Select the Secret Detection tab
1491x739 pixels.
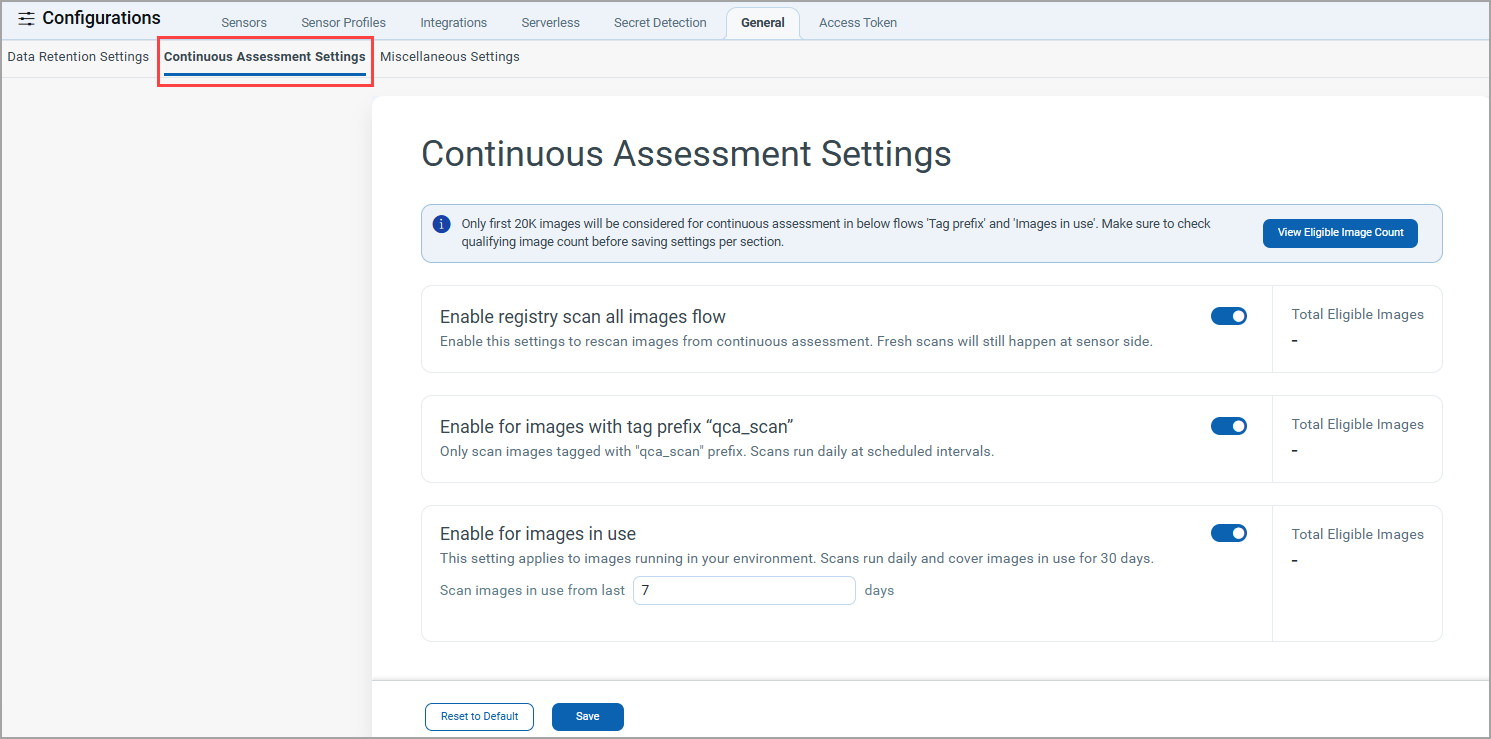pos(660,23)
